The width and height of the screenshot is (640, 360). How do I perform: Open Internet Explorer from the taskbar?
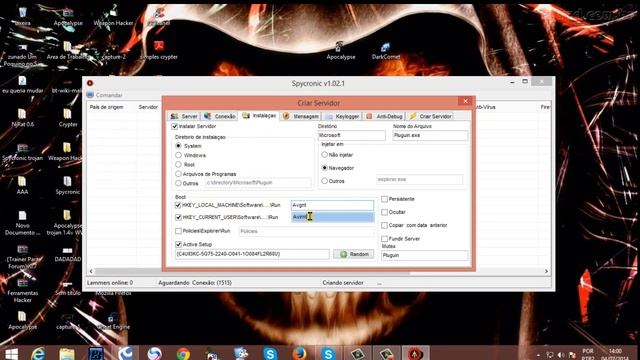[38, 353]
